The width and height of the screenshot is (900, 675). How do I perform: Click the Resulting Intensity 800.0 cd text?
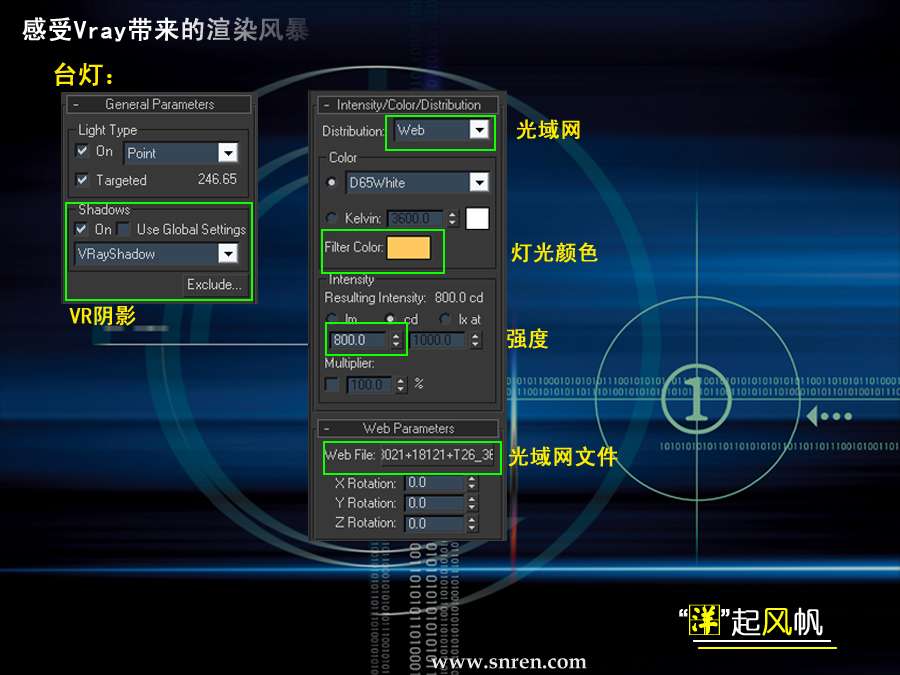[404, 297]
